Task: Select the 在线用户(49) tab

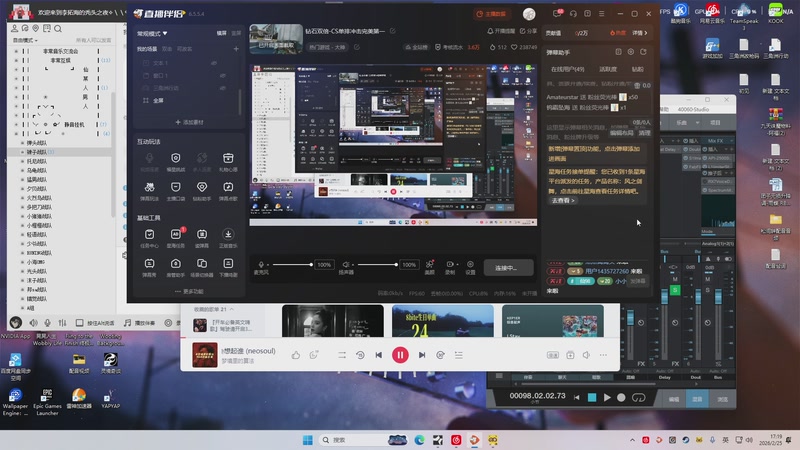Action: 567,69
